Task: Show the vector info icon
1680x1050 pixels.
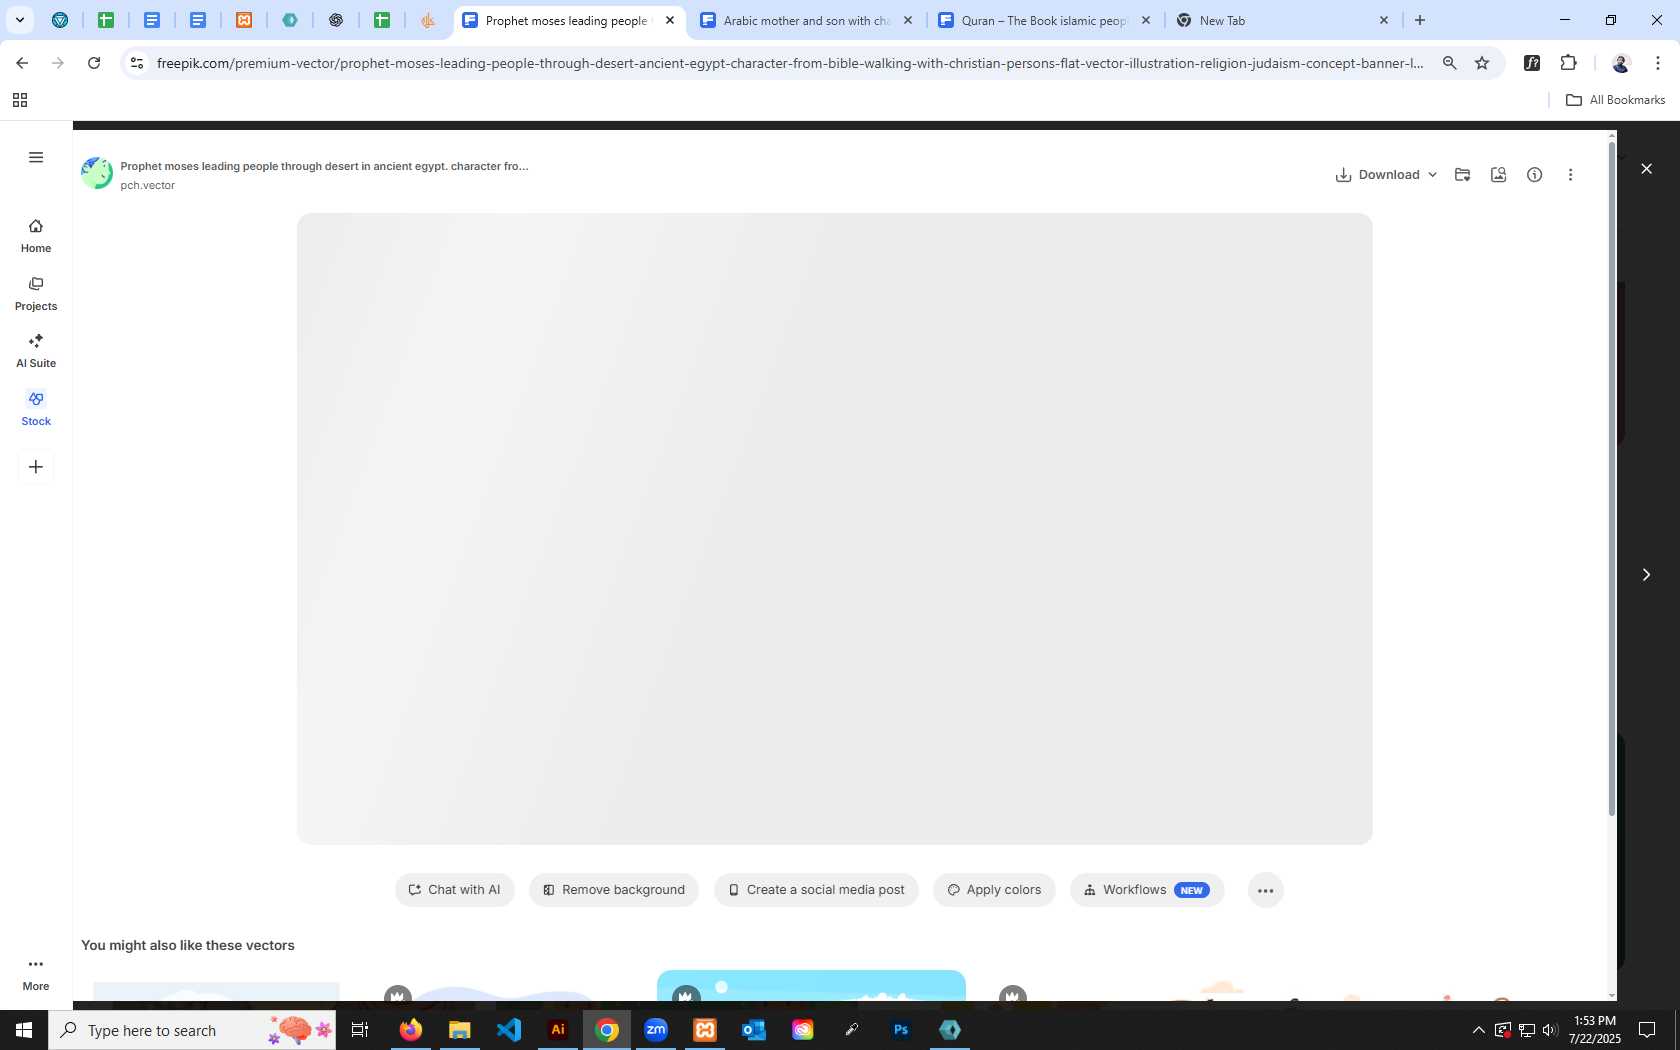Action: [1535, 174]
